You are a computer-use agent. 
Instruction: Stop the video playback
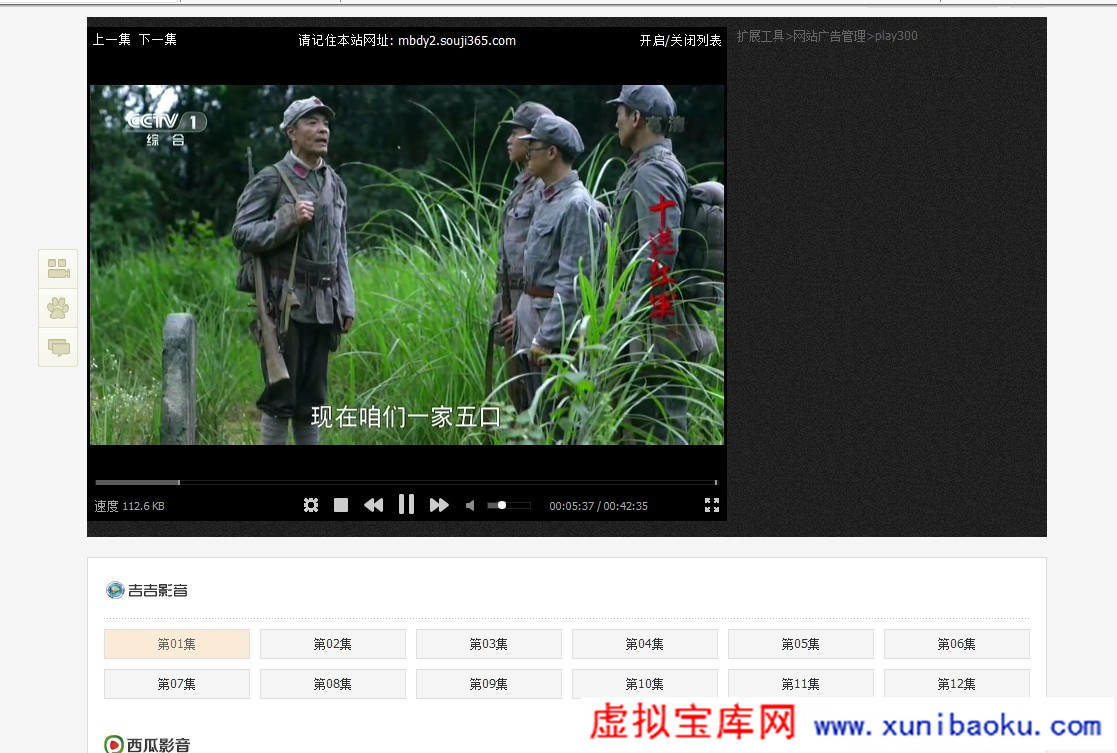coord(341,505)
